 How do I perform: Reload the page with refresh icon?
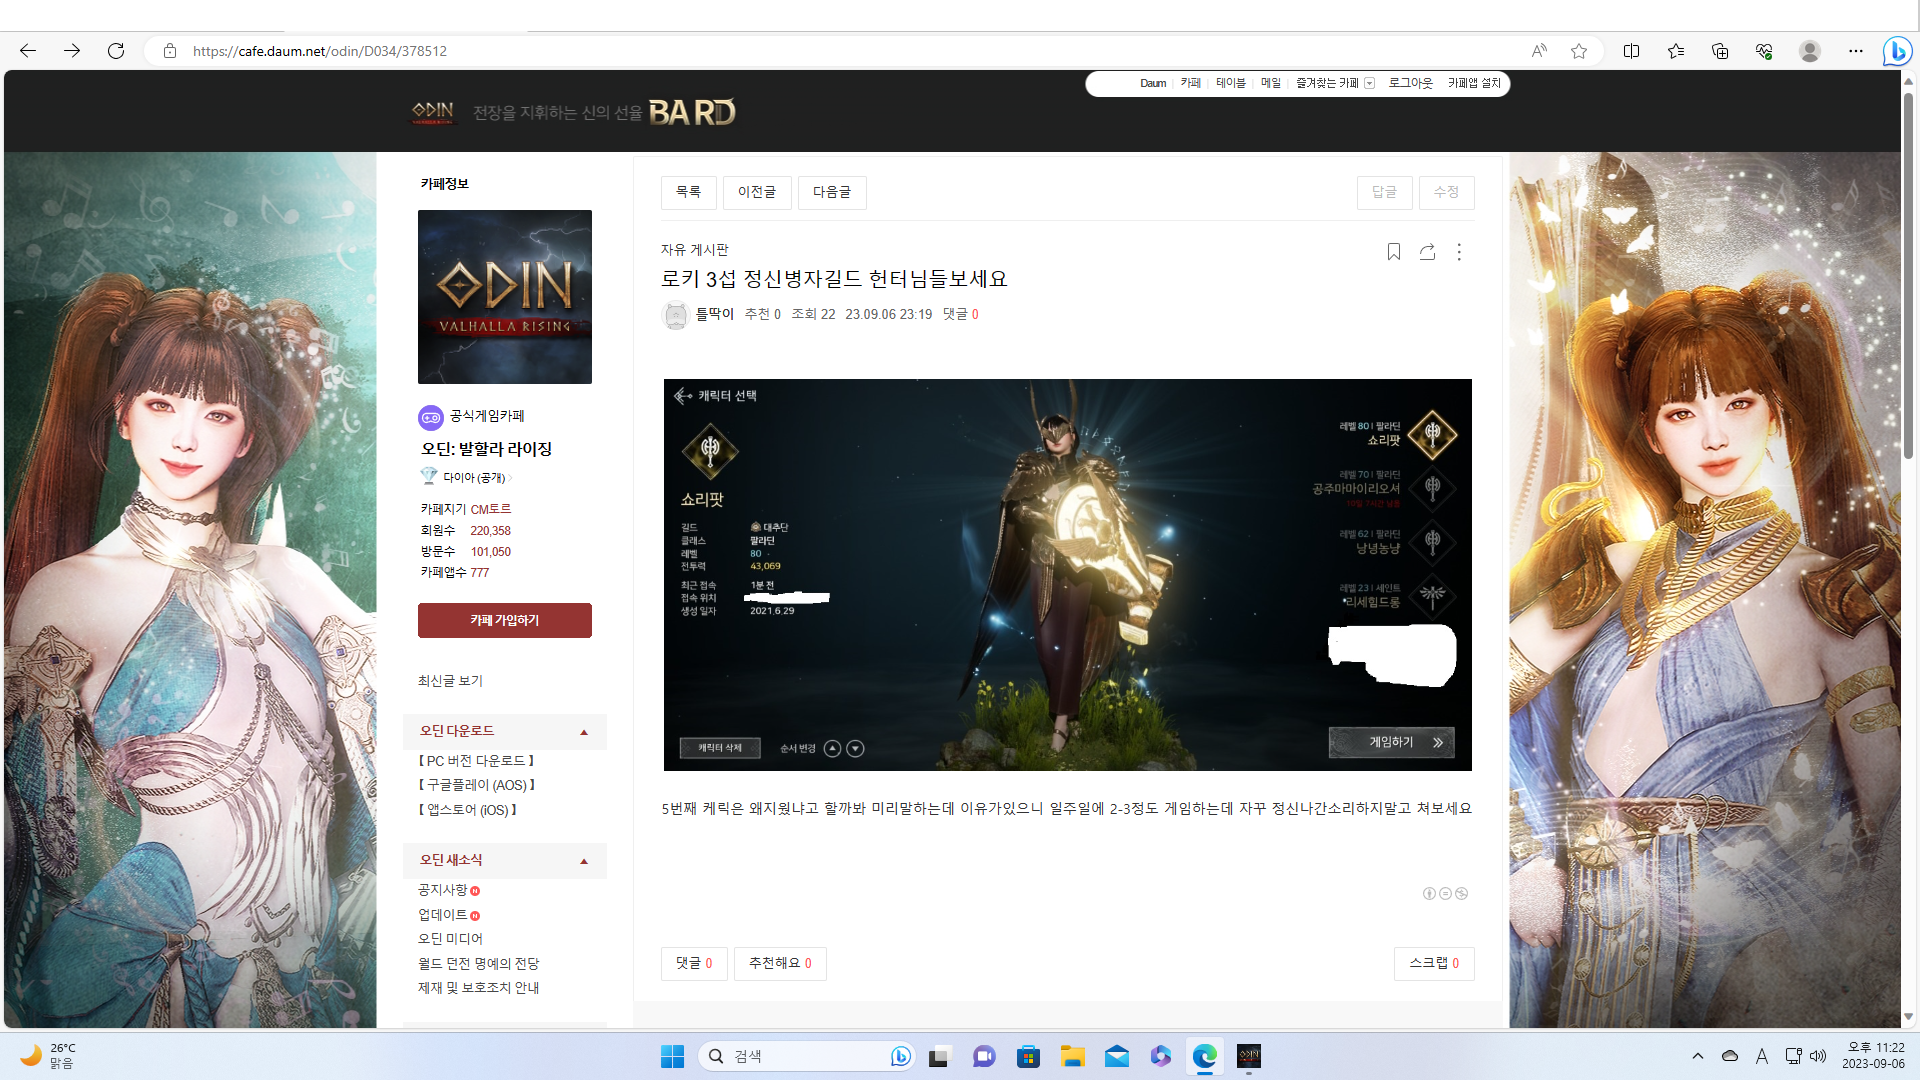[116, 51]
